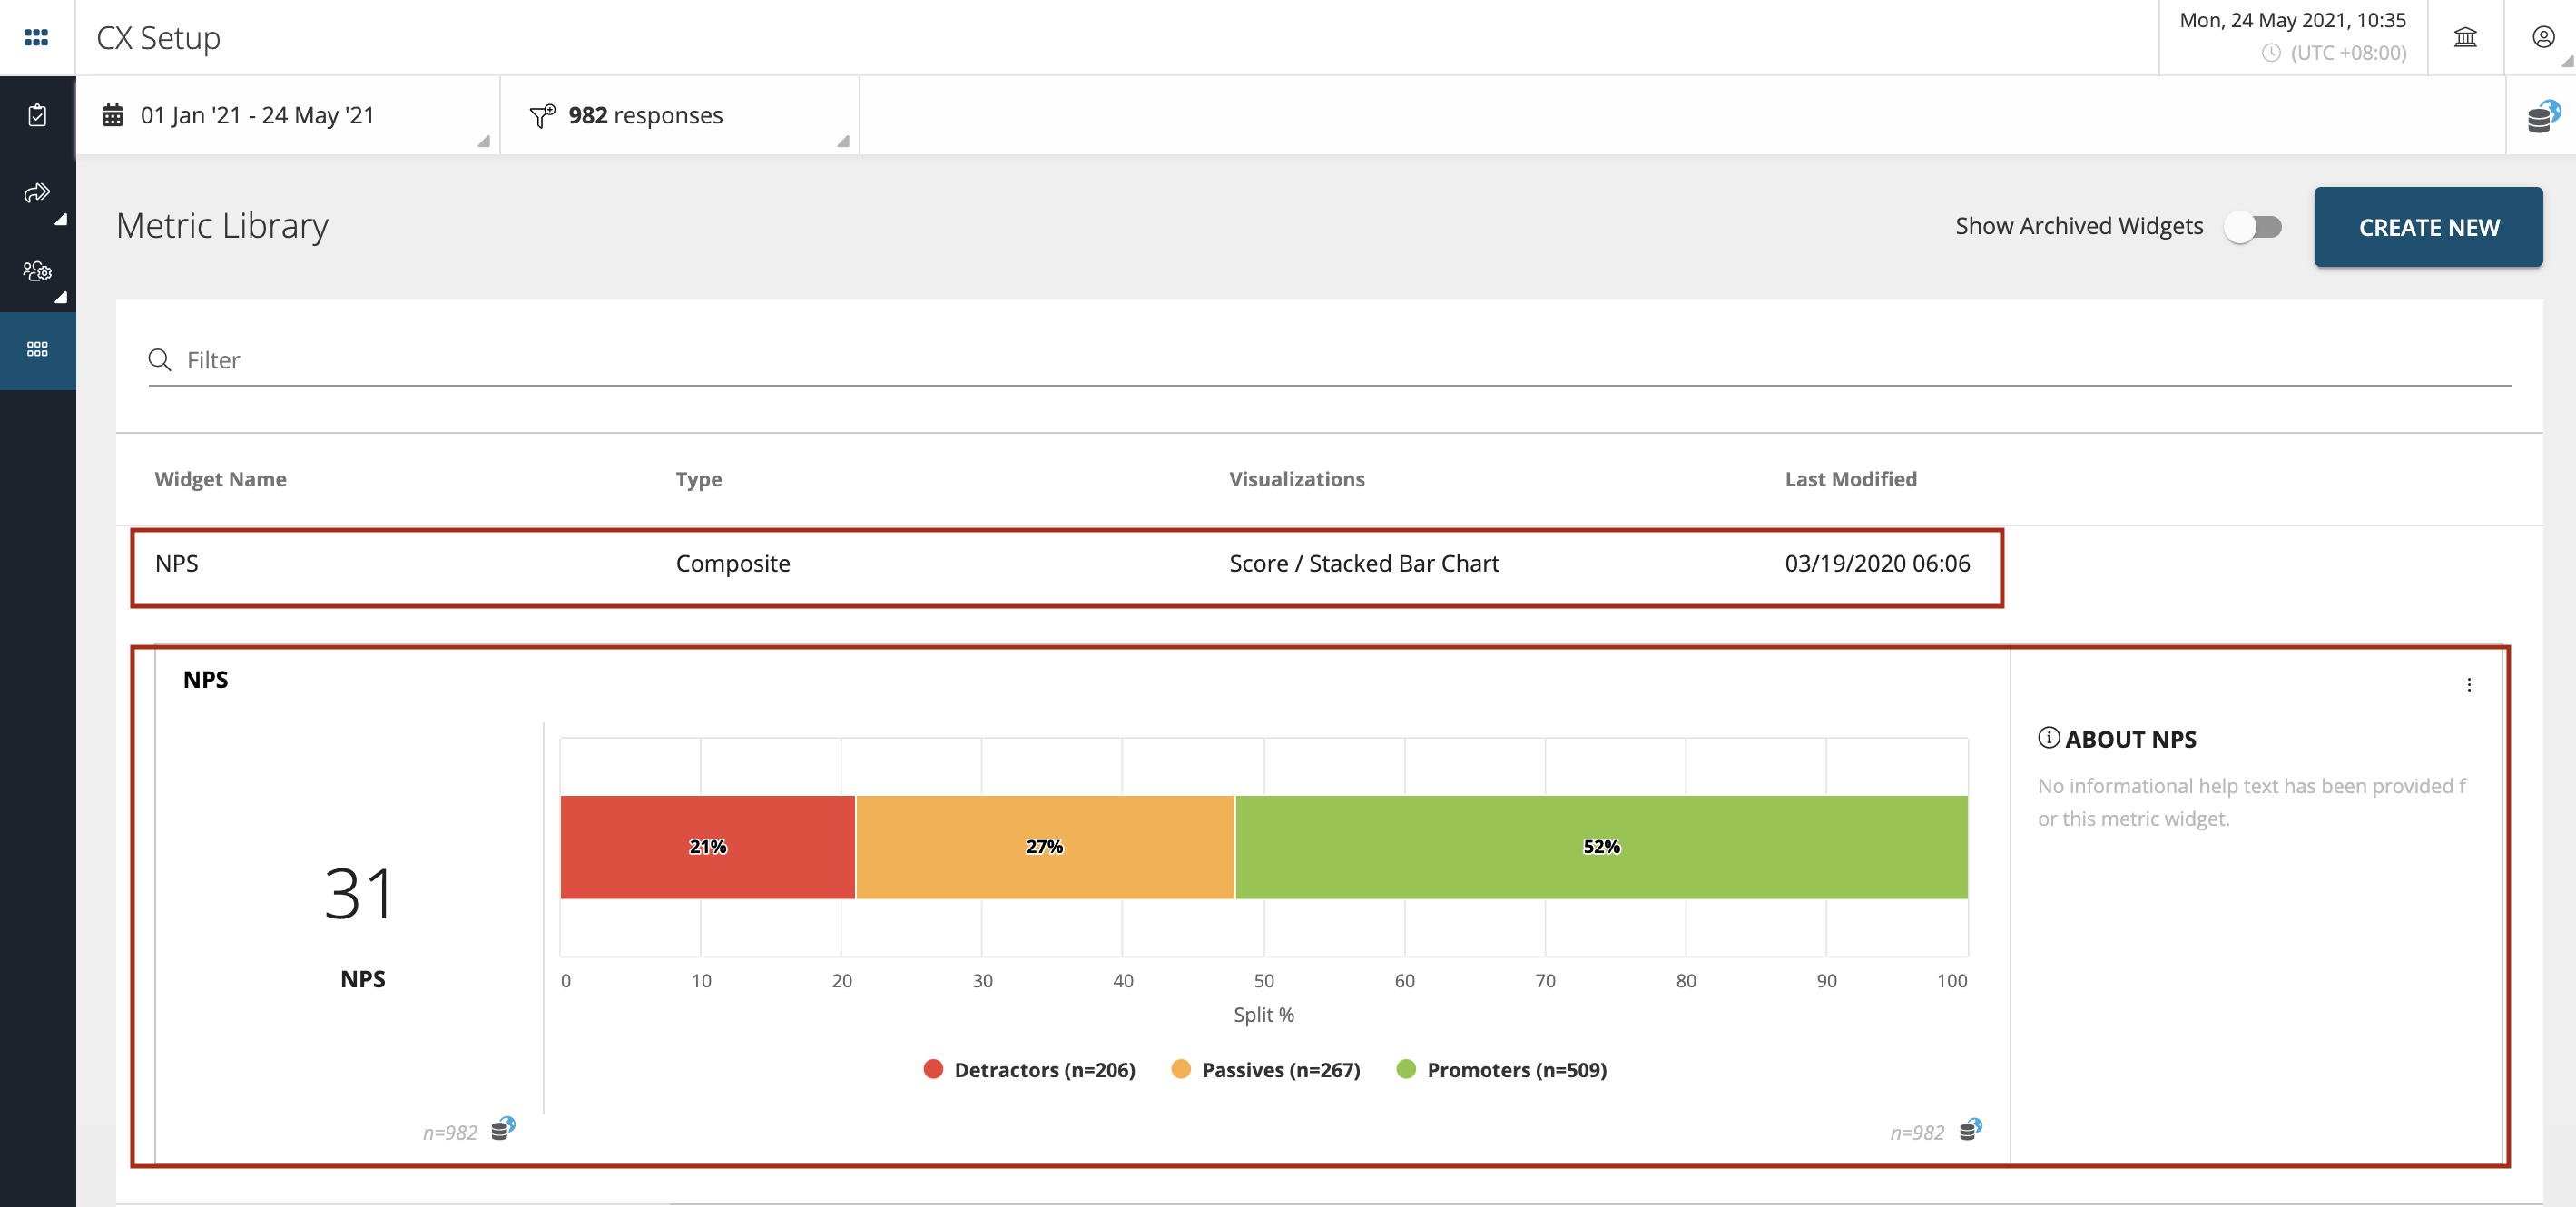The image size is (2576, 1207).
Task: Toggle Show Archived Widgets switch
Action: [x=2252, y=227]
